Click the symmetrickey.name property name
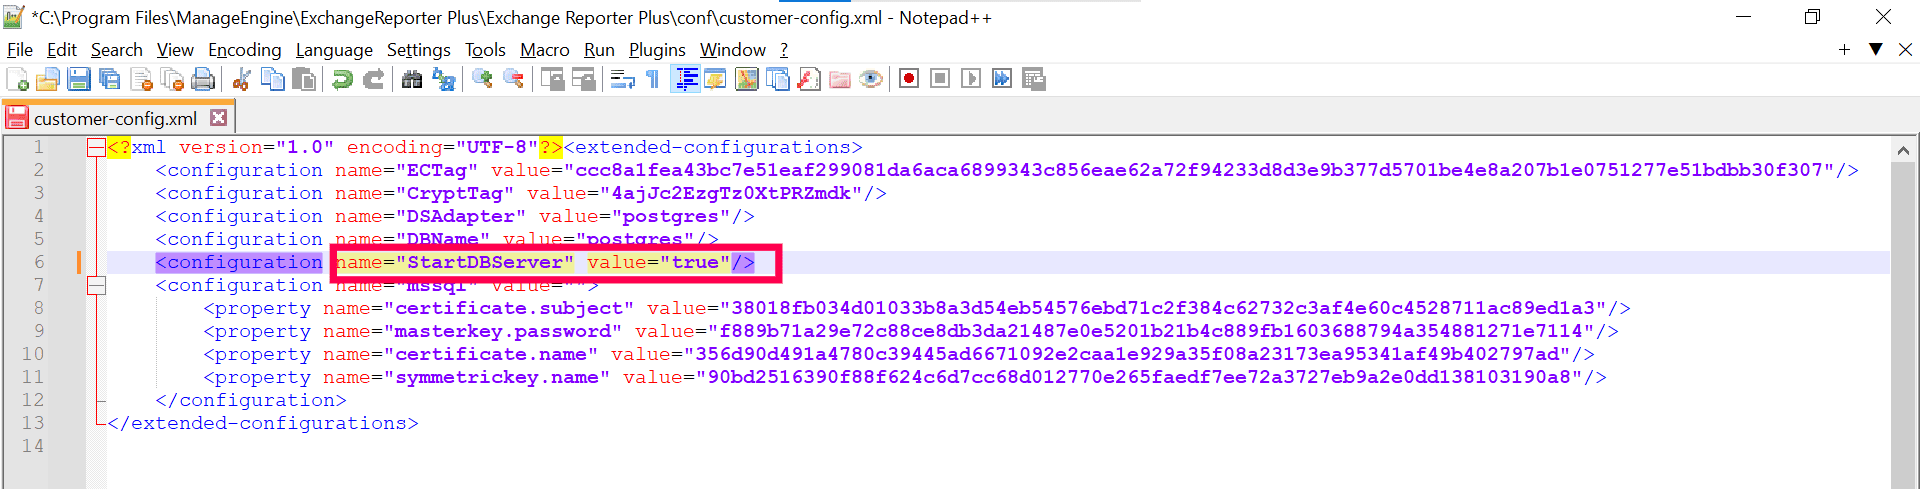1920x489 pixels. pos(496,377)
